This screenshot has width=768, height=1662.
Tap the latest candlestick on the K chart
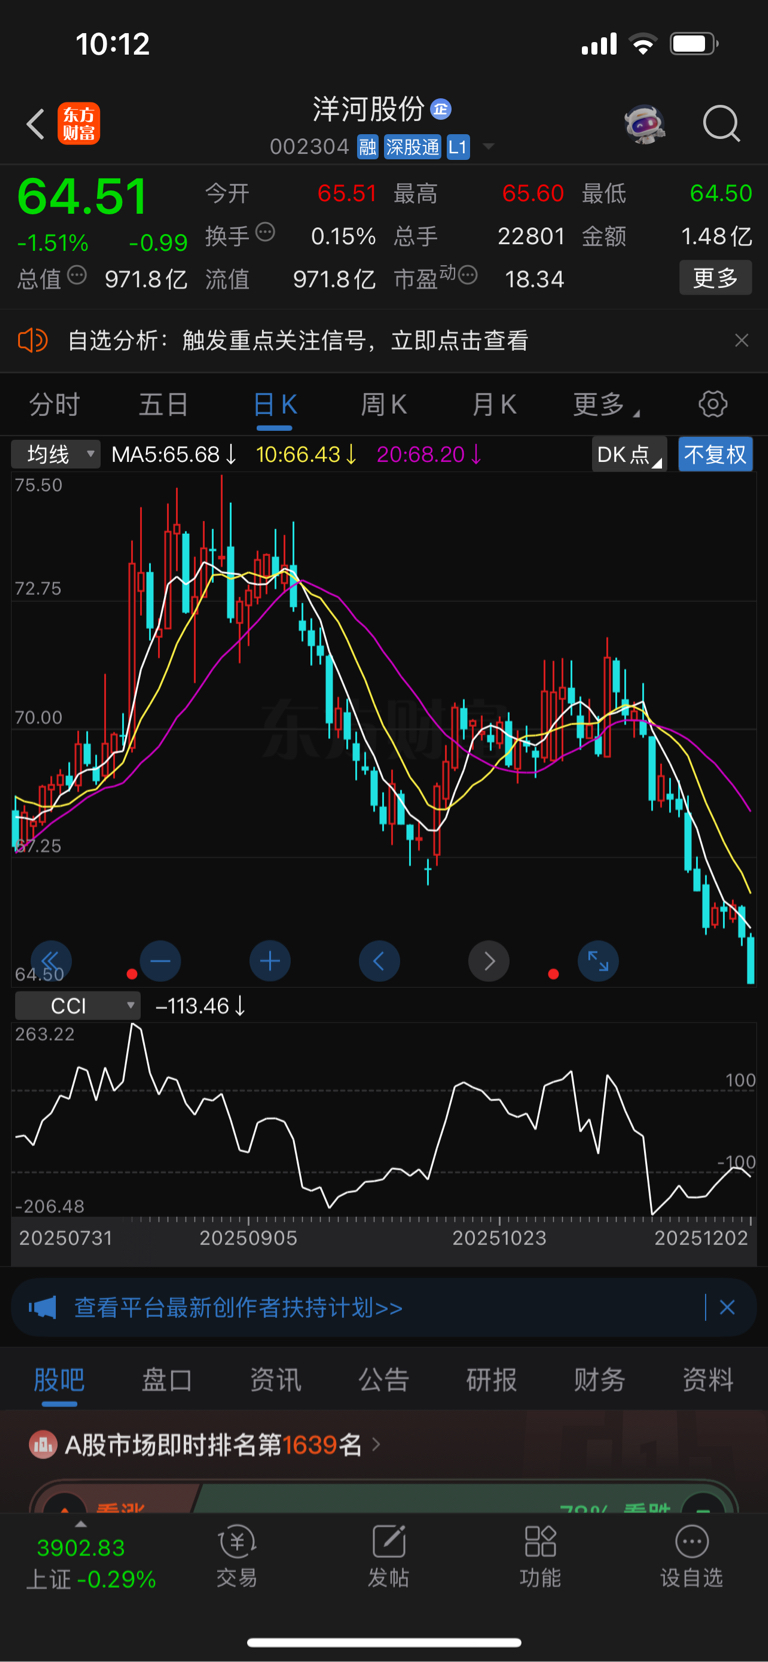751,958
